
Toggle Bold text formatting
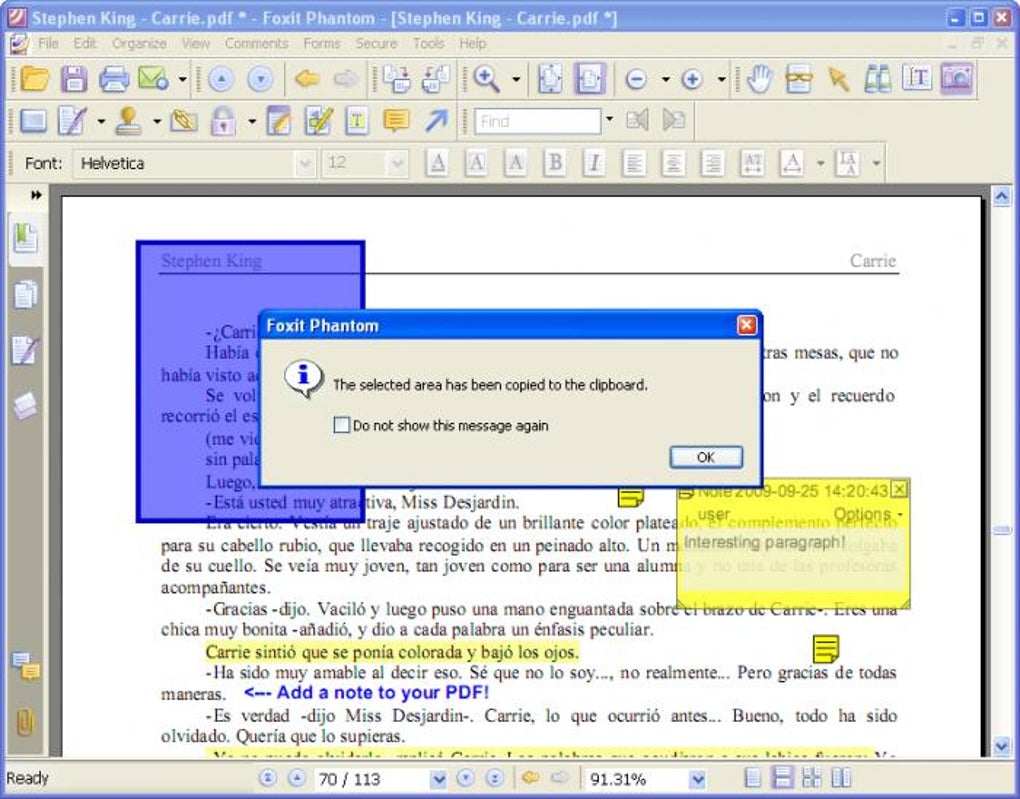(555, 163)
